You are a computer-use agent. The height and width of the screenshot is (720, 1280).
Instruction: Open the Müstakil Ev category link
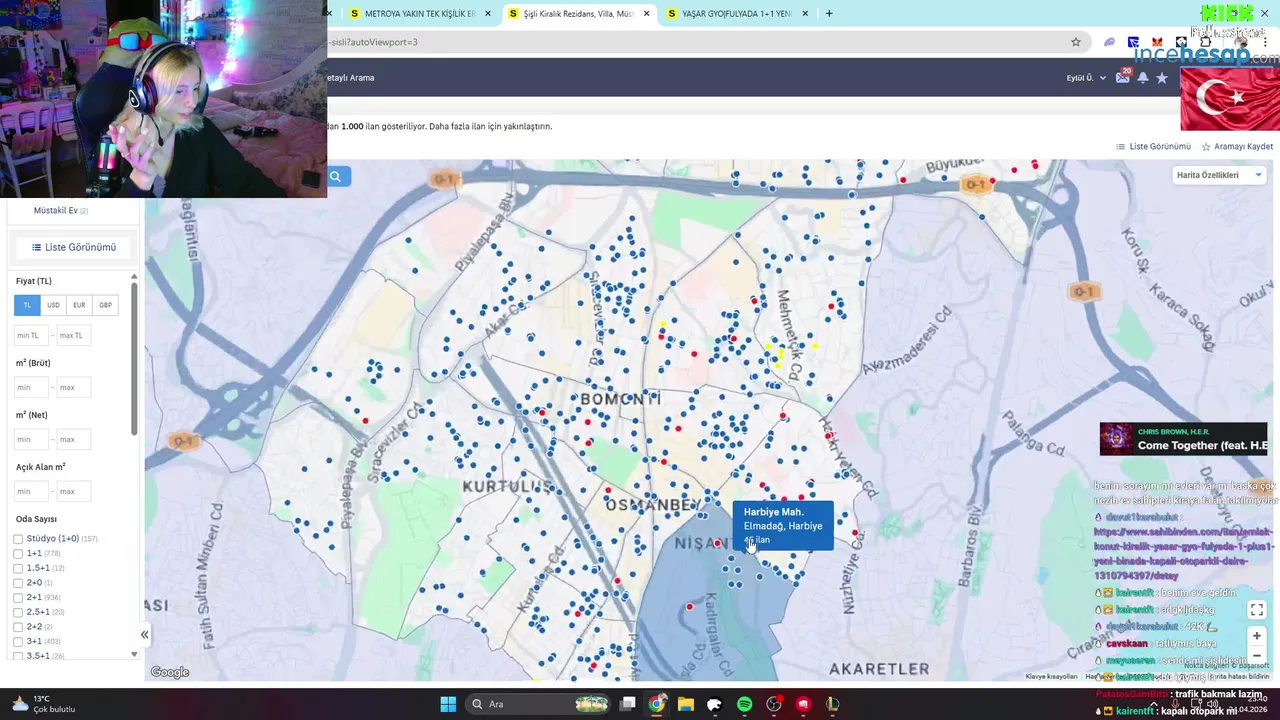(x=56, y=210)
